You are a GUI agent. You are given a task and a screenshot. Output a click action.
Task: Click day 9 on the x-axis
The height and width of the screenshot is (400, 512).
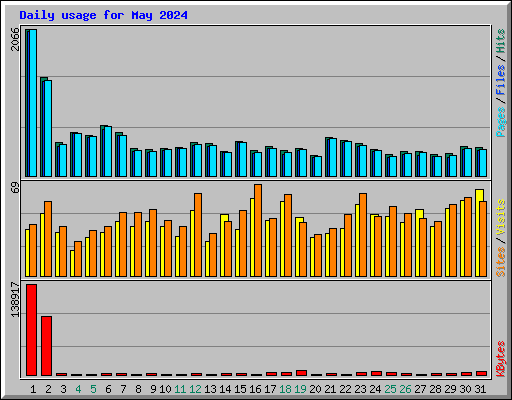point(153,389)
